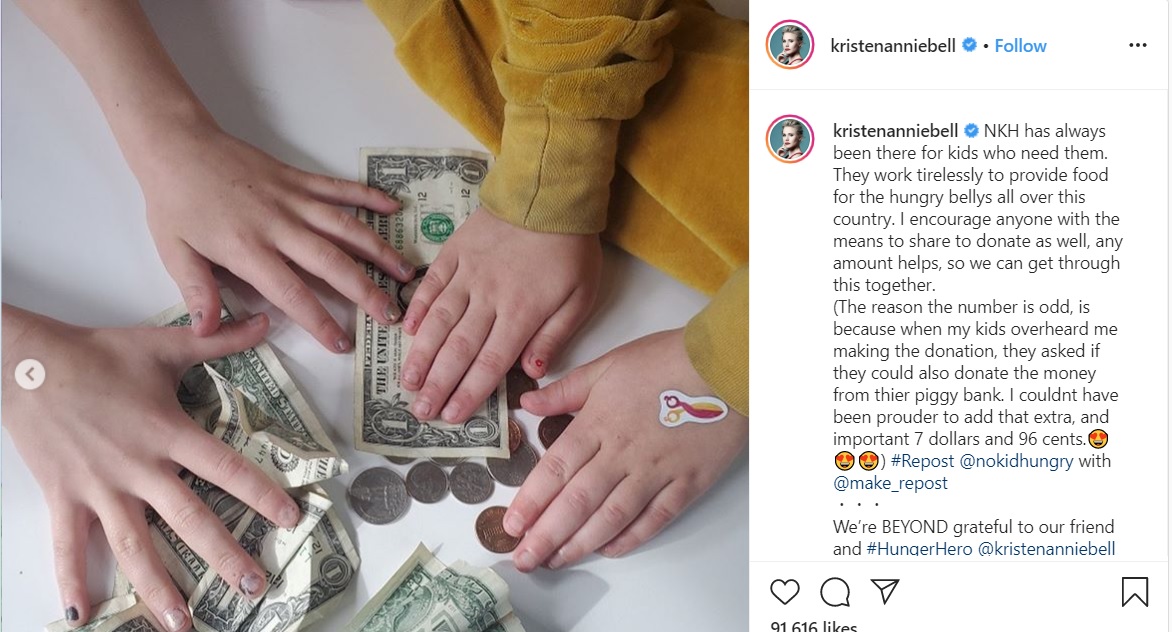Visit the @nokidhungry mention

pos(1017,461)
